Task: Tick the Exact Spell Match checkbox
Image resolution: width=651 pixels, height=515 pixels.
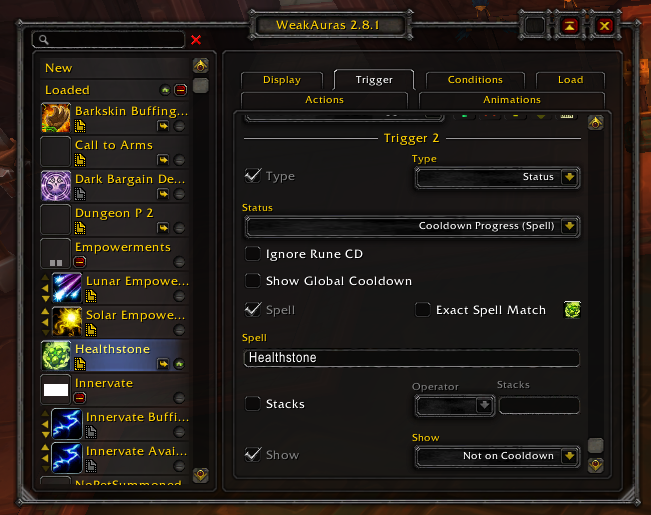Action: (x=422, y=310)
